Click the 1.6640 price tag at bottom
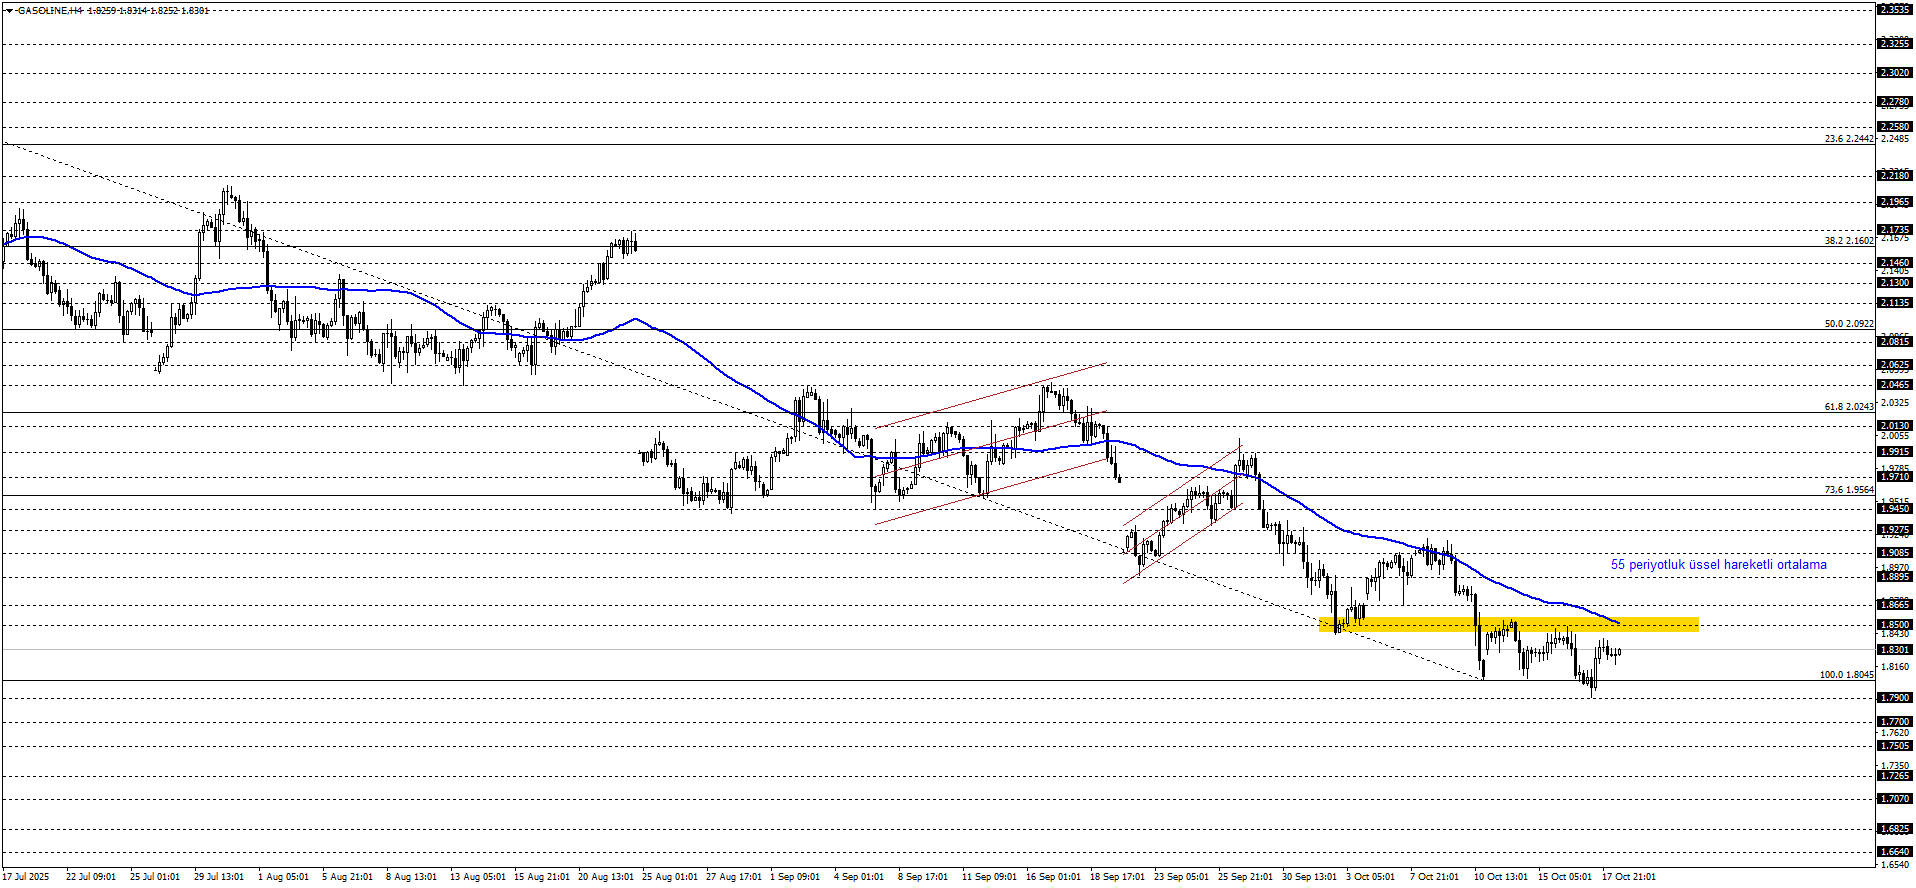Screen dimensions: 1916x888 click(1895, 852)
